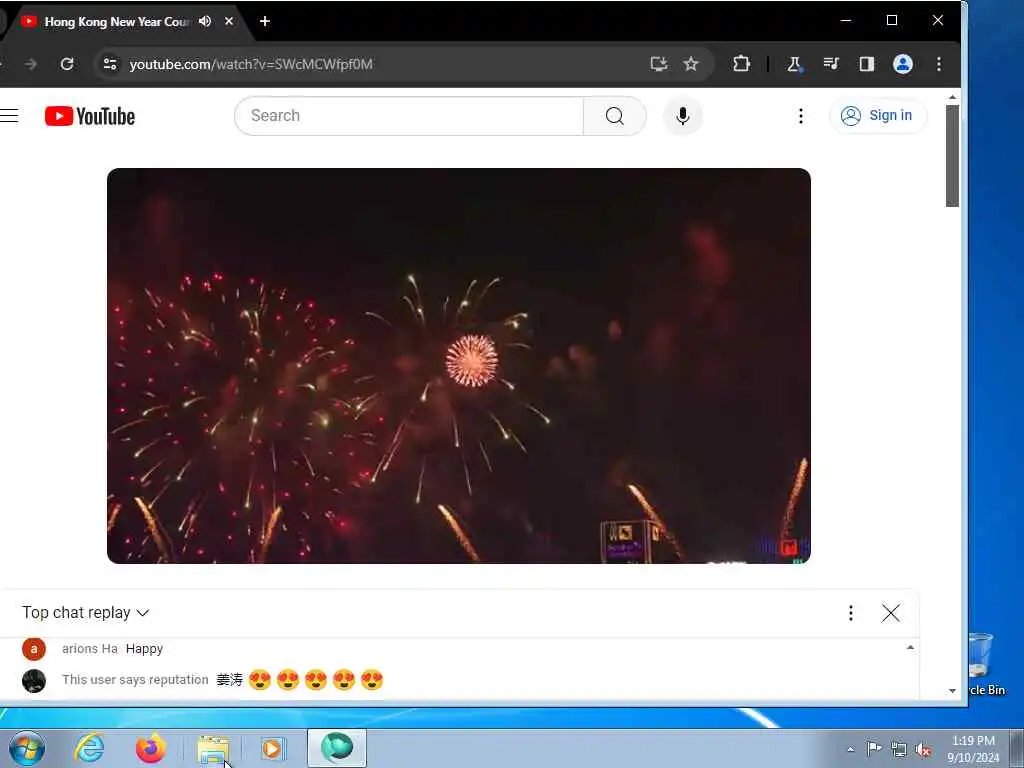The width and height of the screenshot is (1024, 768).
Task: Show hidden system tray icons
Action: [x=850, y=750]
